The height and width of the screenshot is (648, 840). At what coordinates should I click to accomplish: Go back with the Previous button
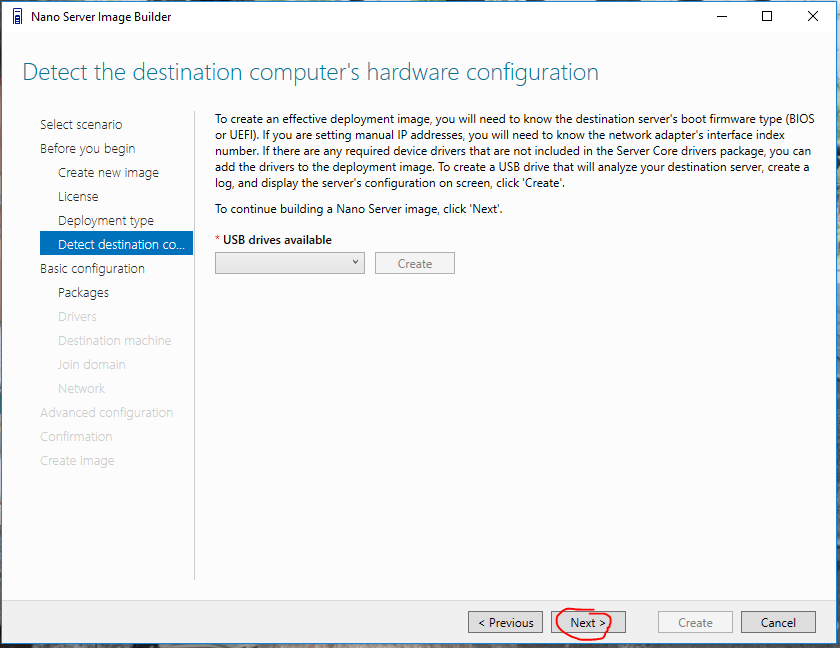(x=505, y=622)
